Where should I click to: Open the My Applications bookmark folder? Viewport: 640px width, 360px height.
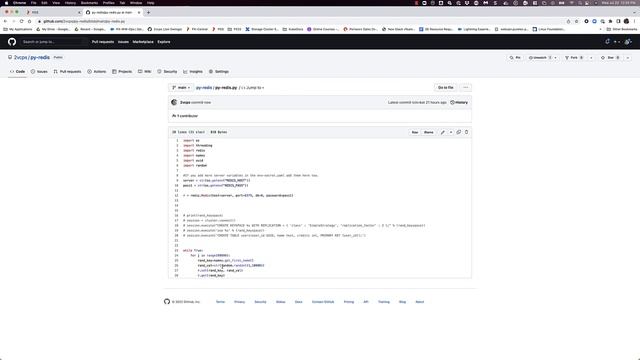[18, 29]
